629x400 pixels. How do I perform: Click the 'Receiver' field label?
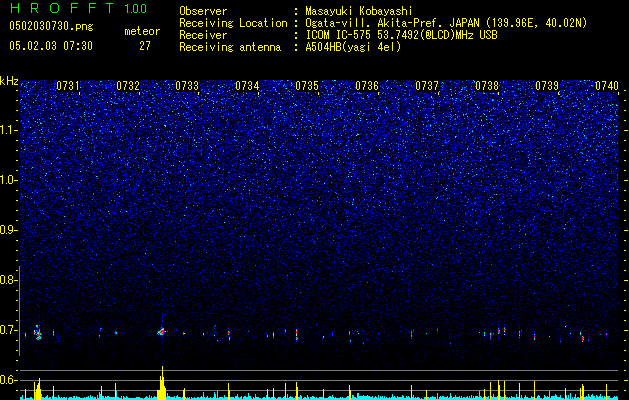coord(203,35)
